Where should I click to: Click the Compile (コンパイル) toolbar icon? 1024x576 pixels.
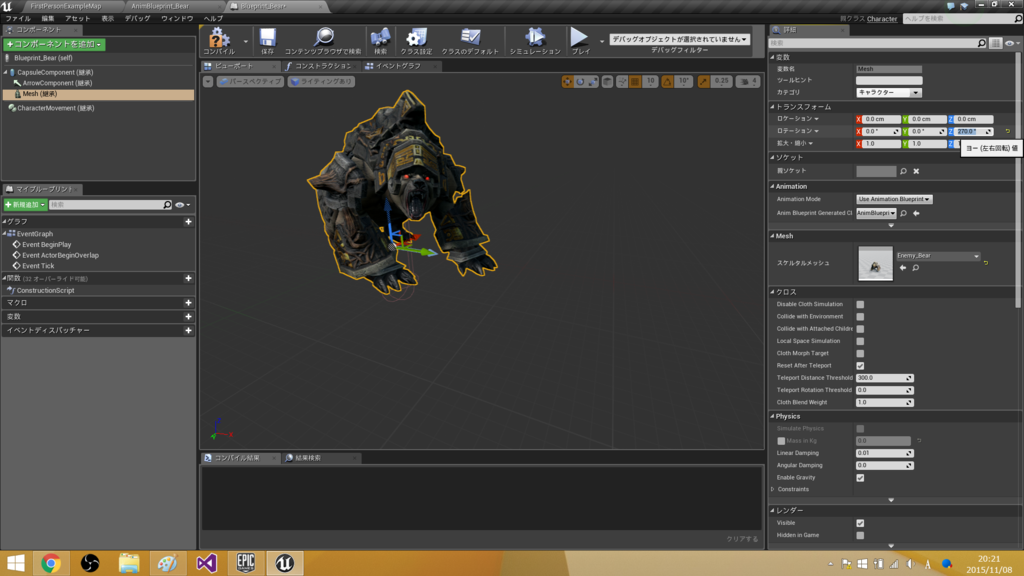[218, 38]
